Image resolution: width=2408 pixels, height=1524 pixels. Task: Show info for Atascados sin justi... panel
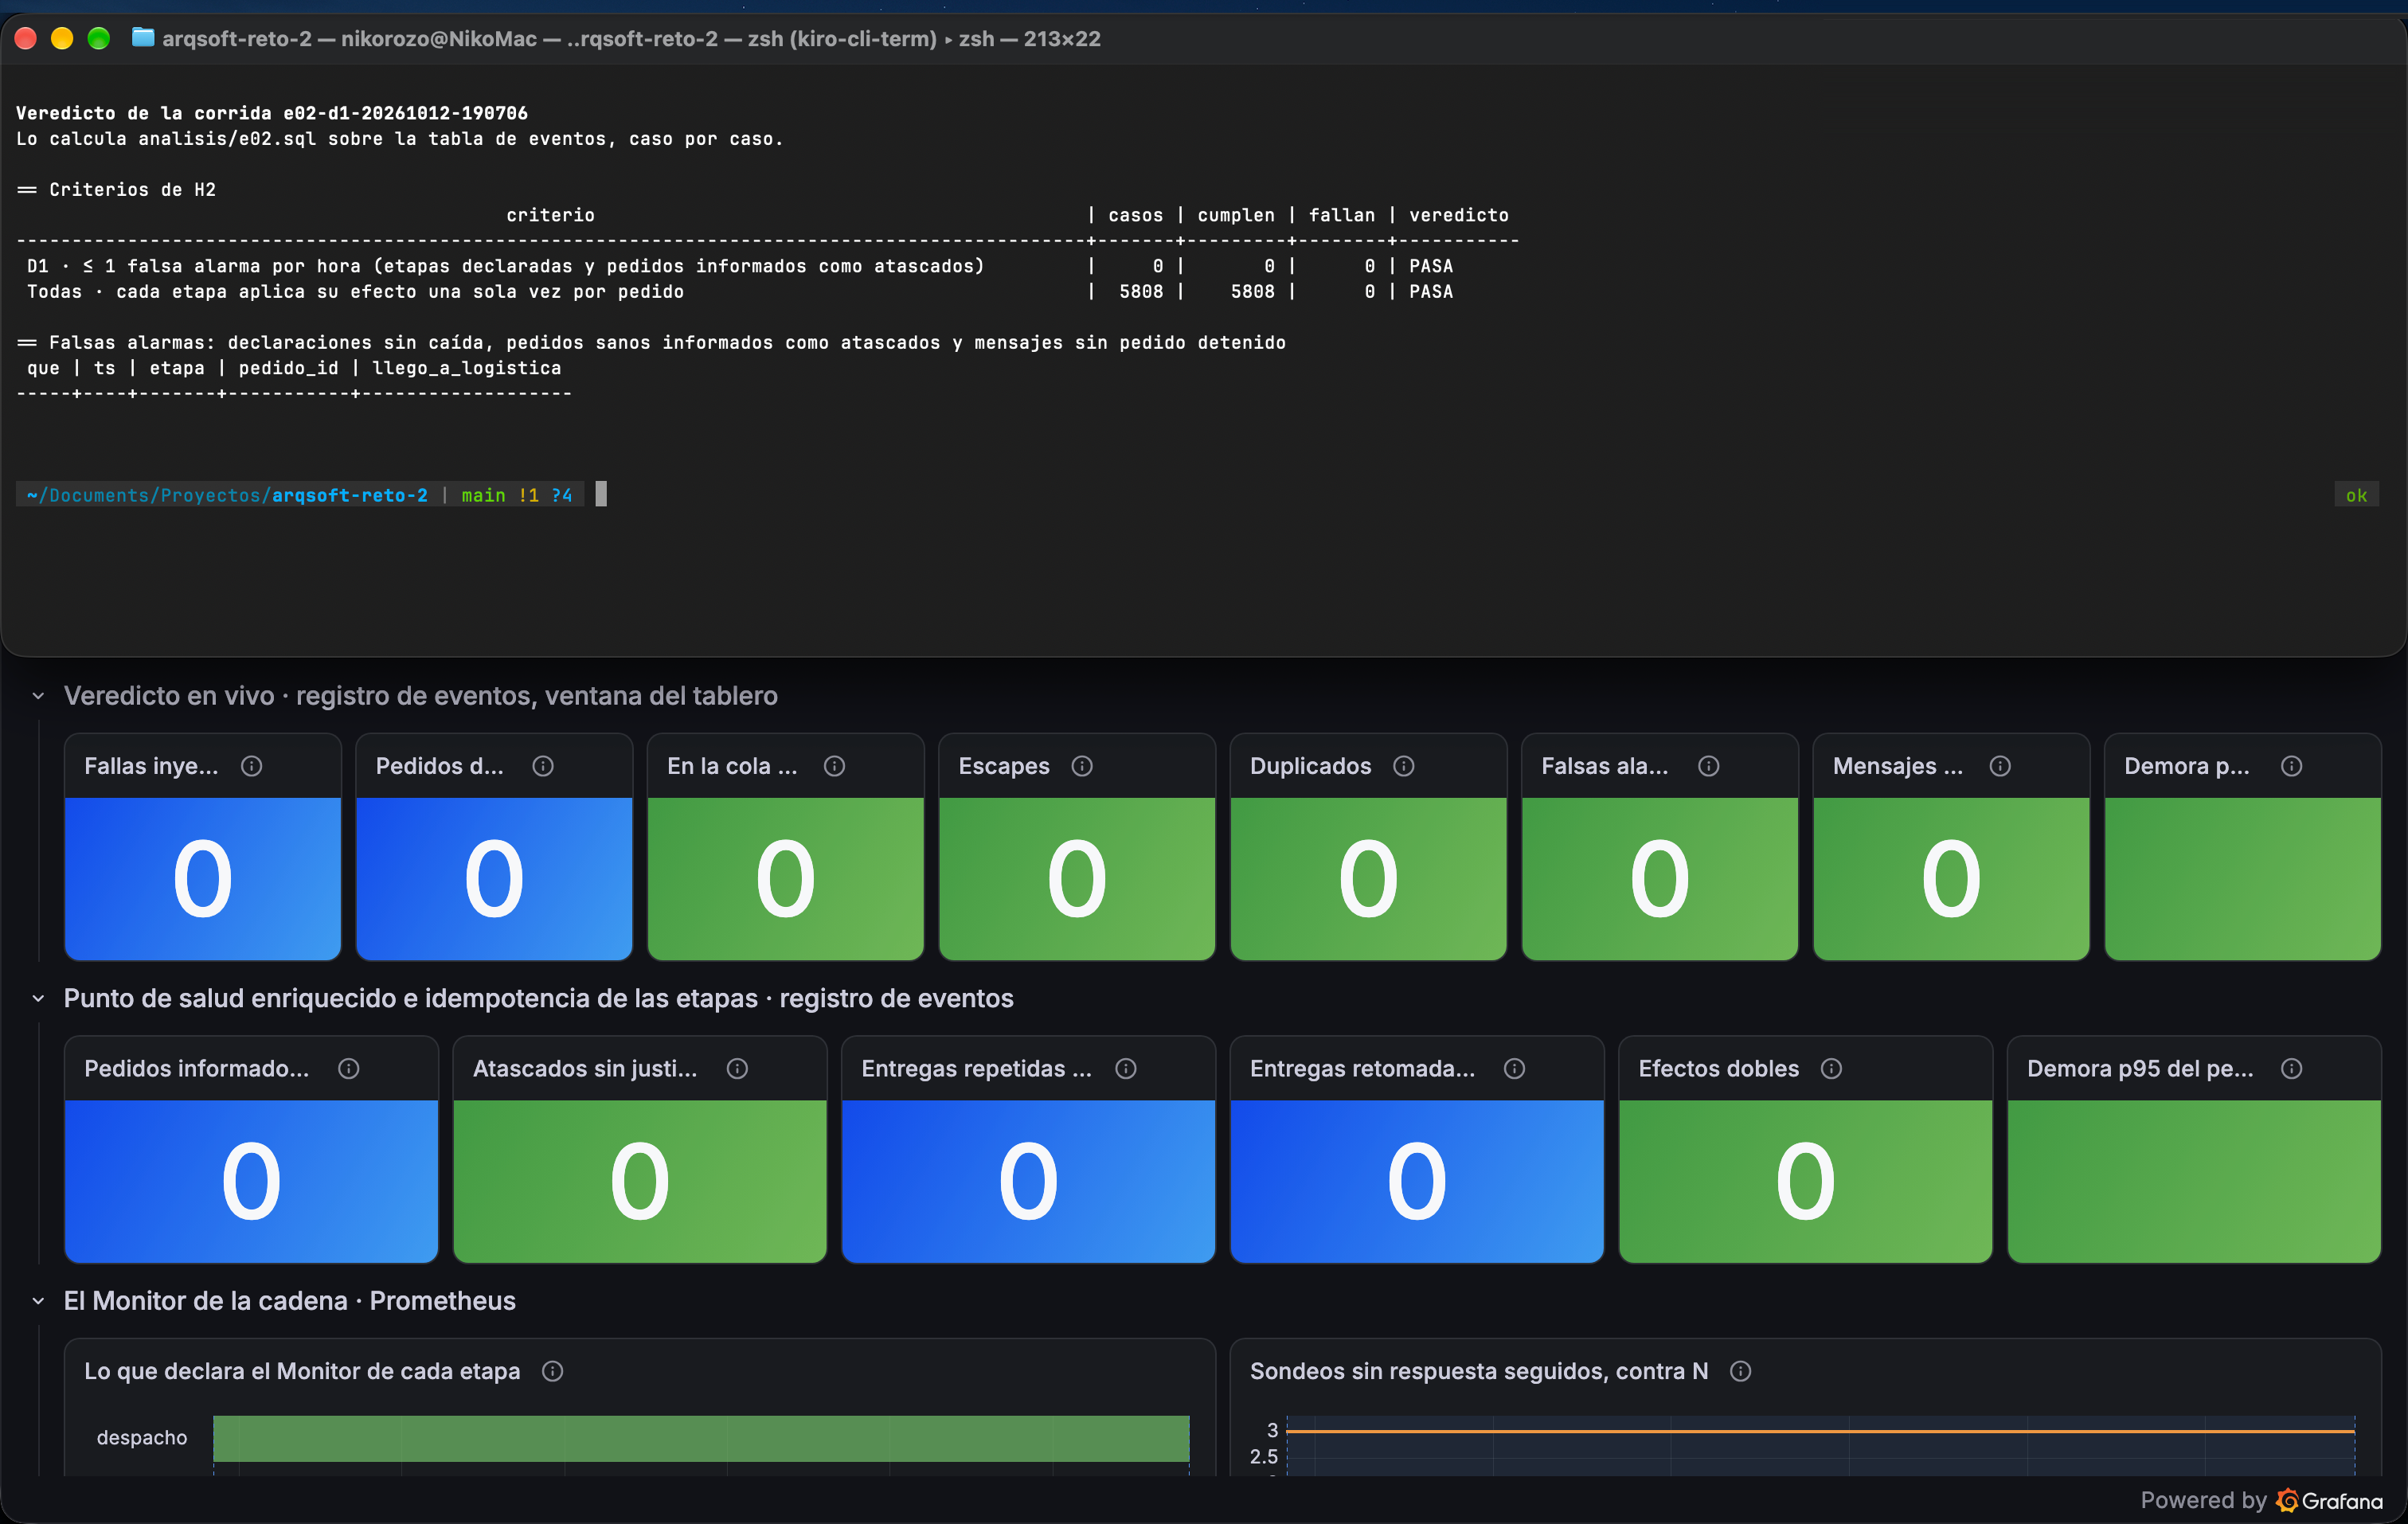[x=737, y=1069]
